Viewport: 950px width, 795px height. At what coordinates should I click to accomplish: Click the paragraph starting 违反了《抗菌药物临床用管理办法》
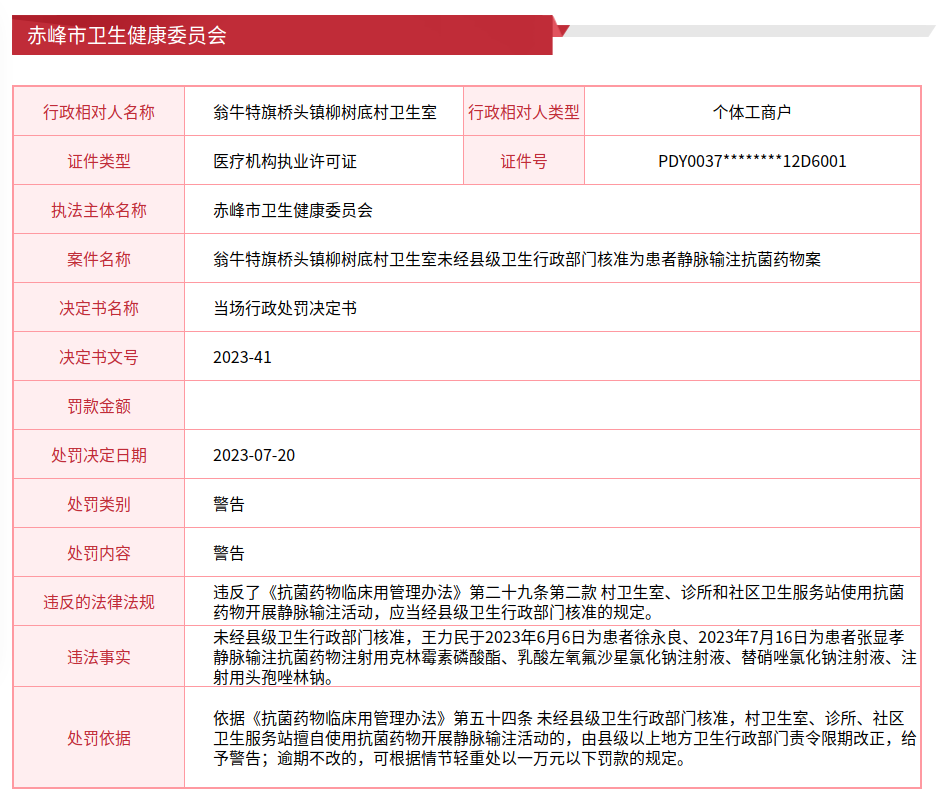pyautogui.click(x=559, y=602)
